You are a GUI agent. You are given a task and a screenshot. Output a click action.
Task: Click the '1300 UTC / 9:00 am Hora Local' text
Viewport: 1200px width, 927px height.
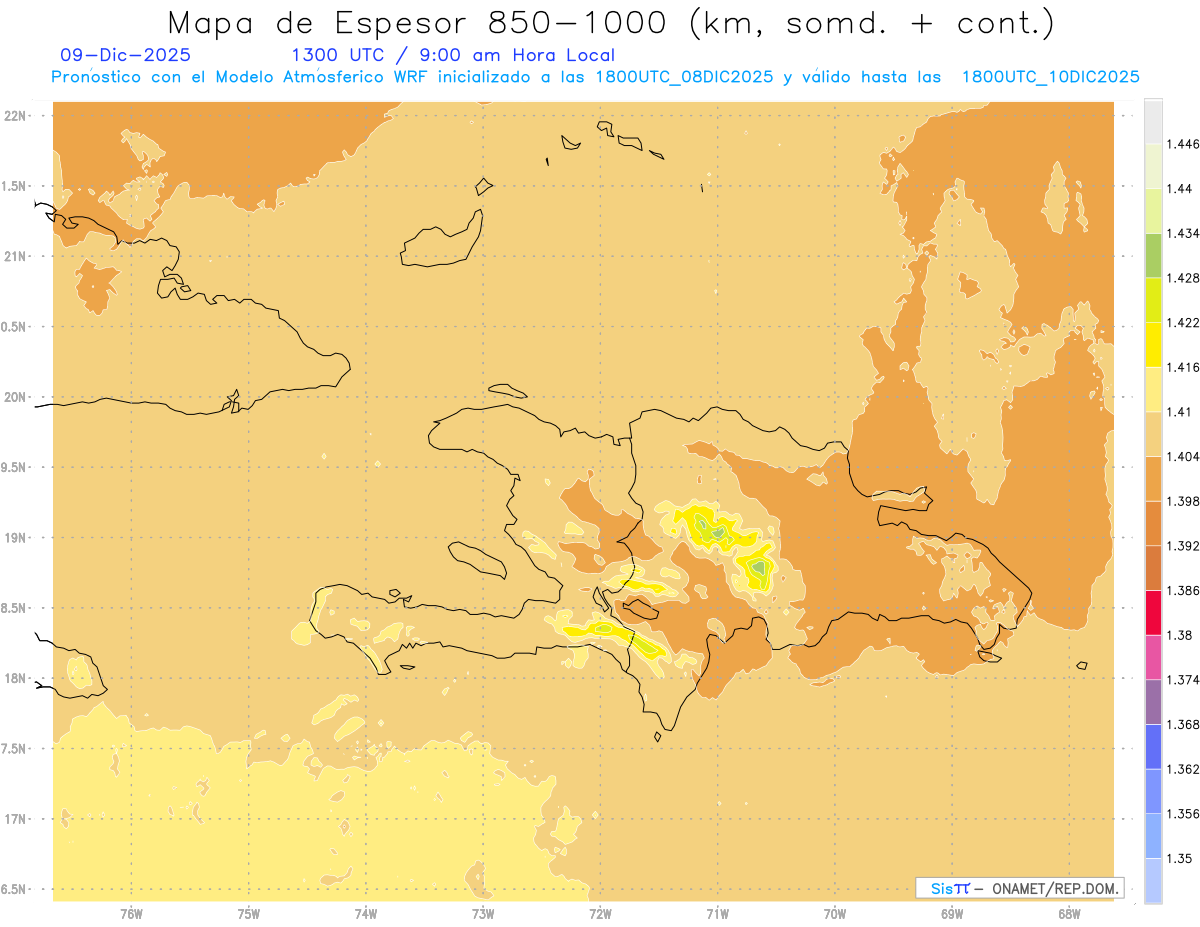tap(453, 55)
